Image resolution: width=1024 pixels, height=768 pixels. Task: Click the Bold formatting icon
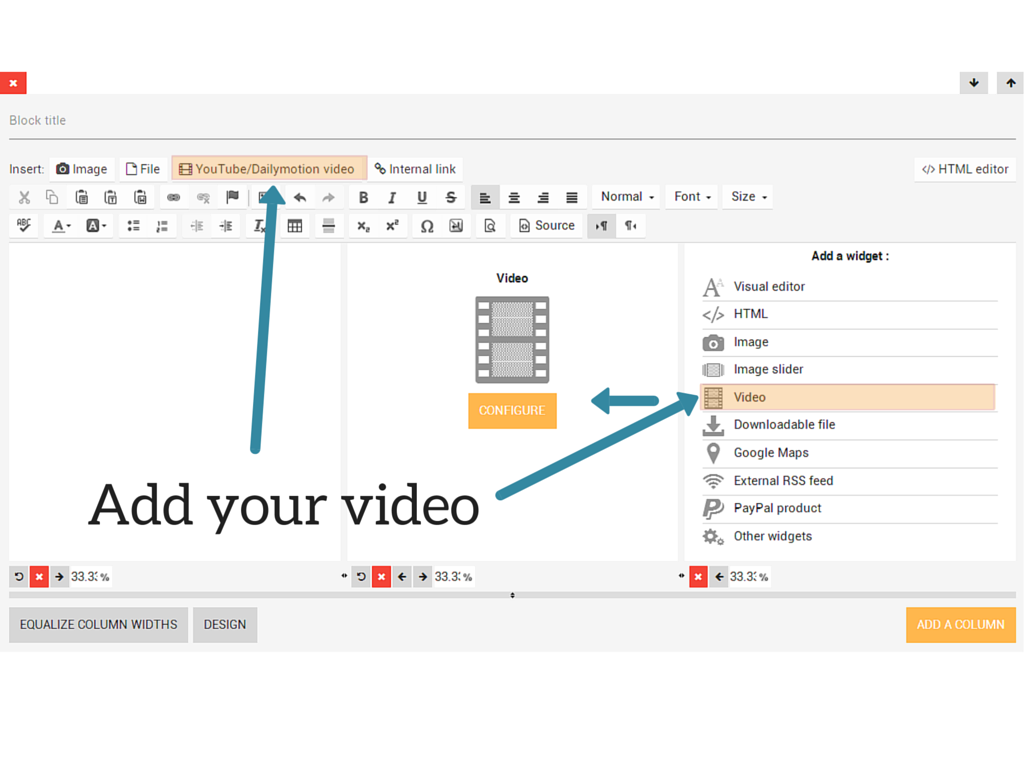click(363, 198)
